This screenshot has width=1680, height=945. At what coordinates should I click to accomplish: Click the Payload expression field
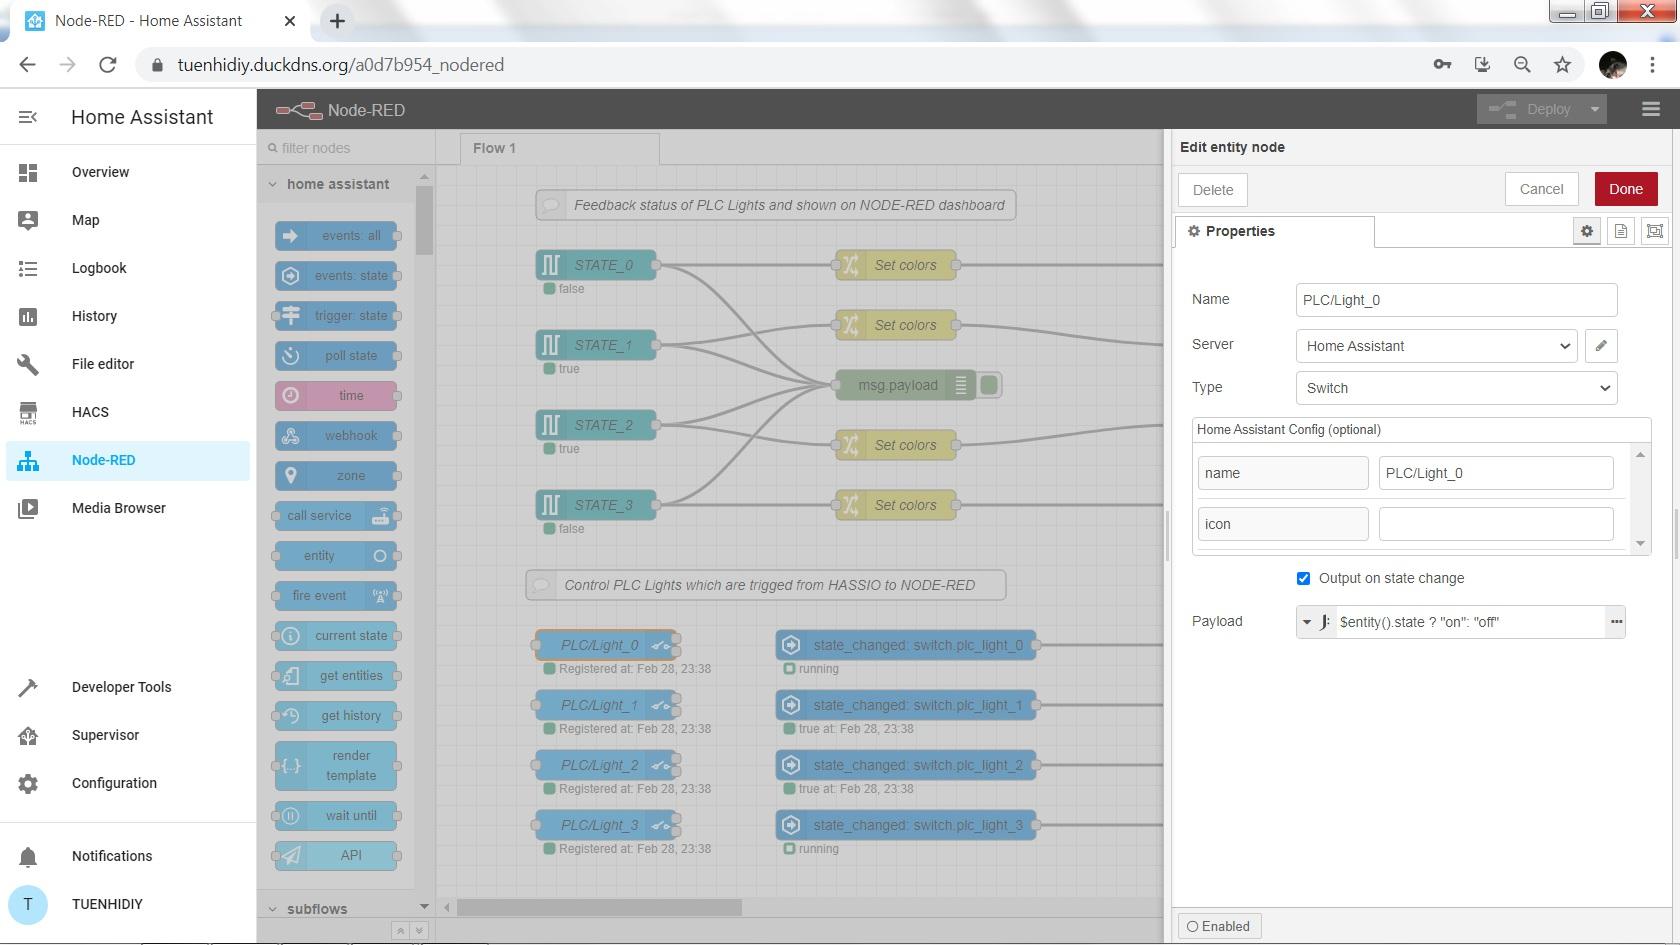[x=1470, y=622]
